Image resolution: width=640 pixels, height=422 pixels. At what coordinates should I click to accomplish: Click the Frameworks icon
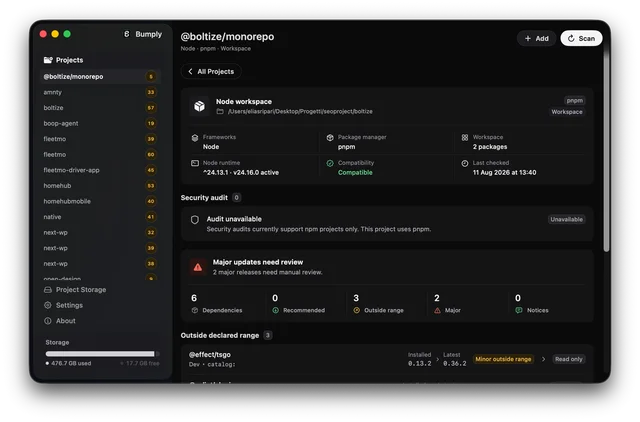(195, 138)
